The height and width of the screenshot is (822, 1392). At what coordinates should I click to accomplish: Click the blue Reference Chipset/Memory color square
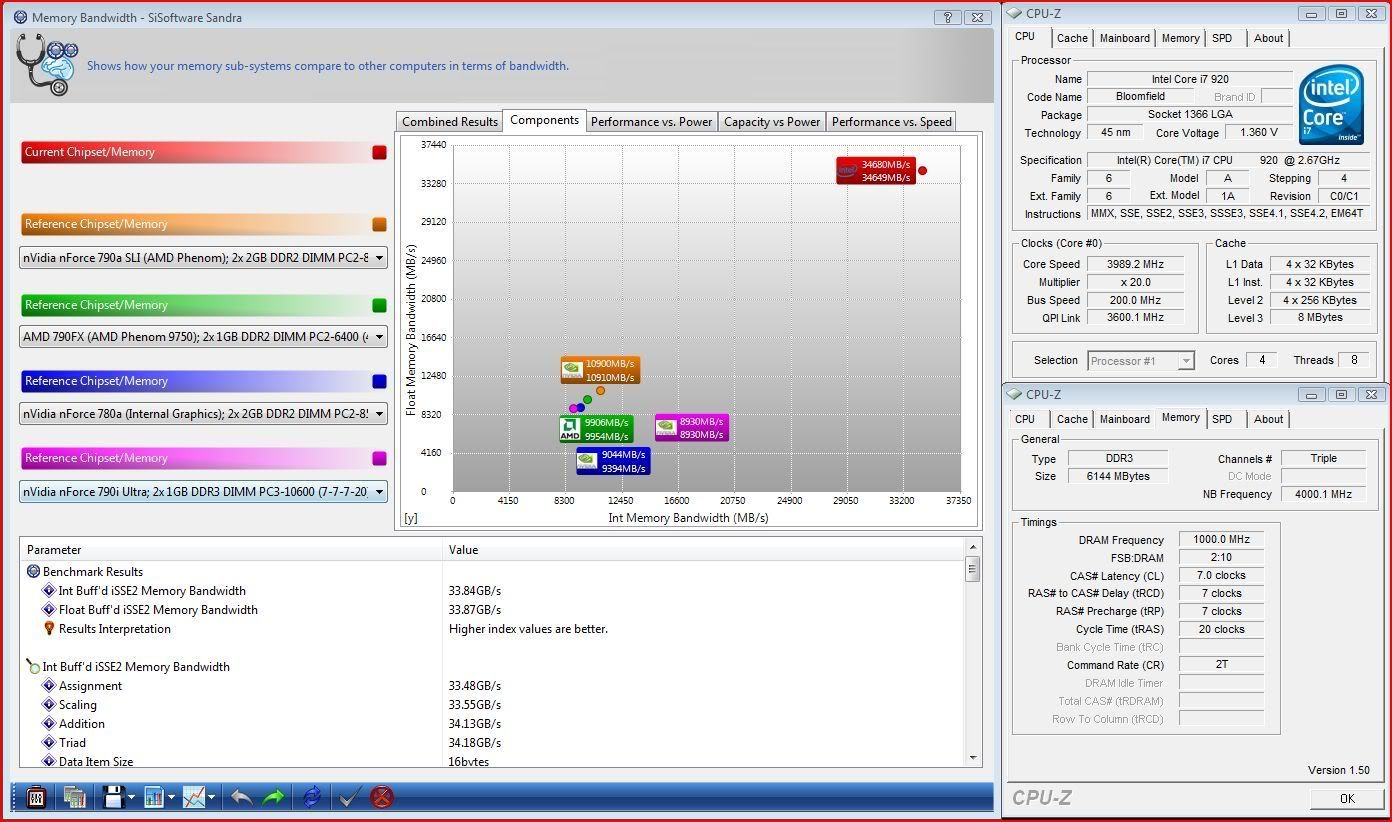[379, 382]
